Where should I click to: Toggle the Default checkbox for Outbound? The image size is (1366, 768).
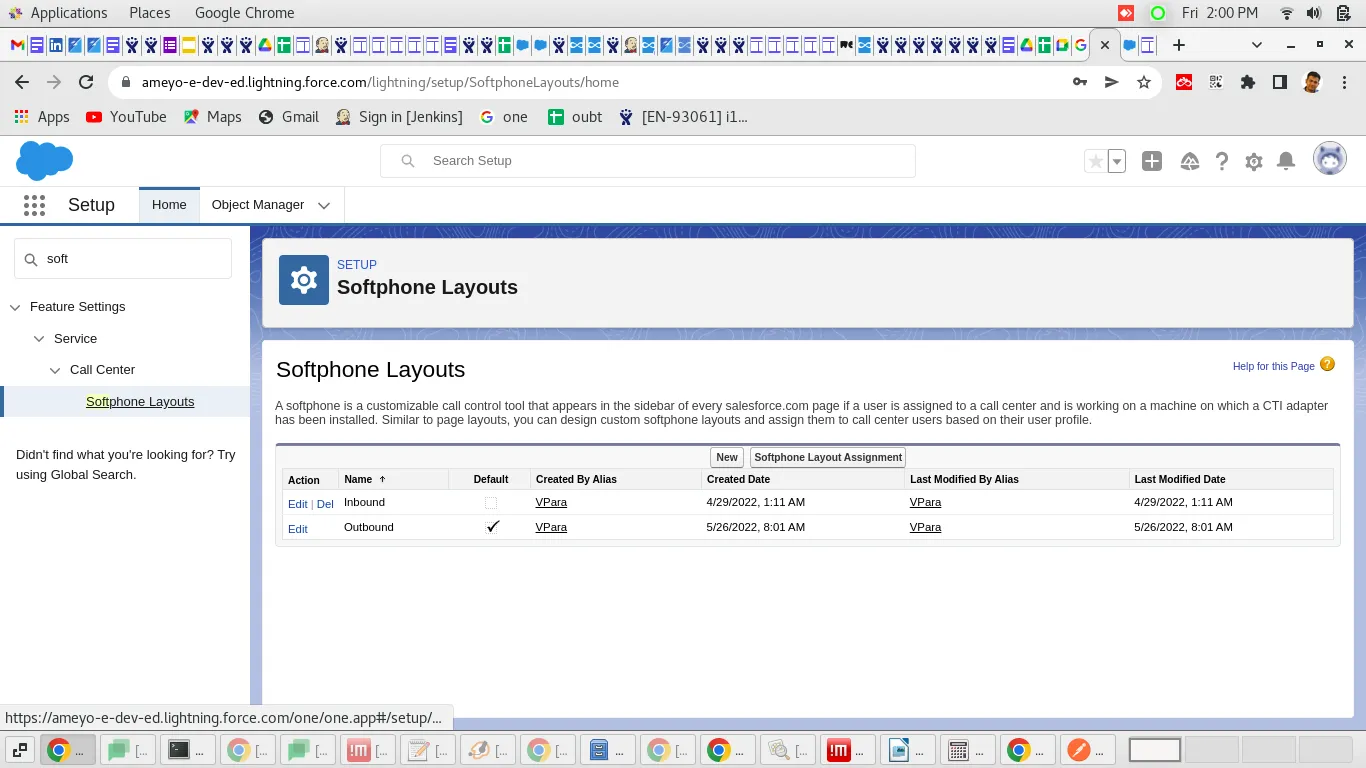pos(491,527)
